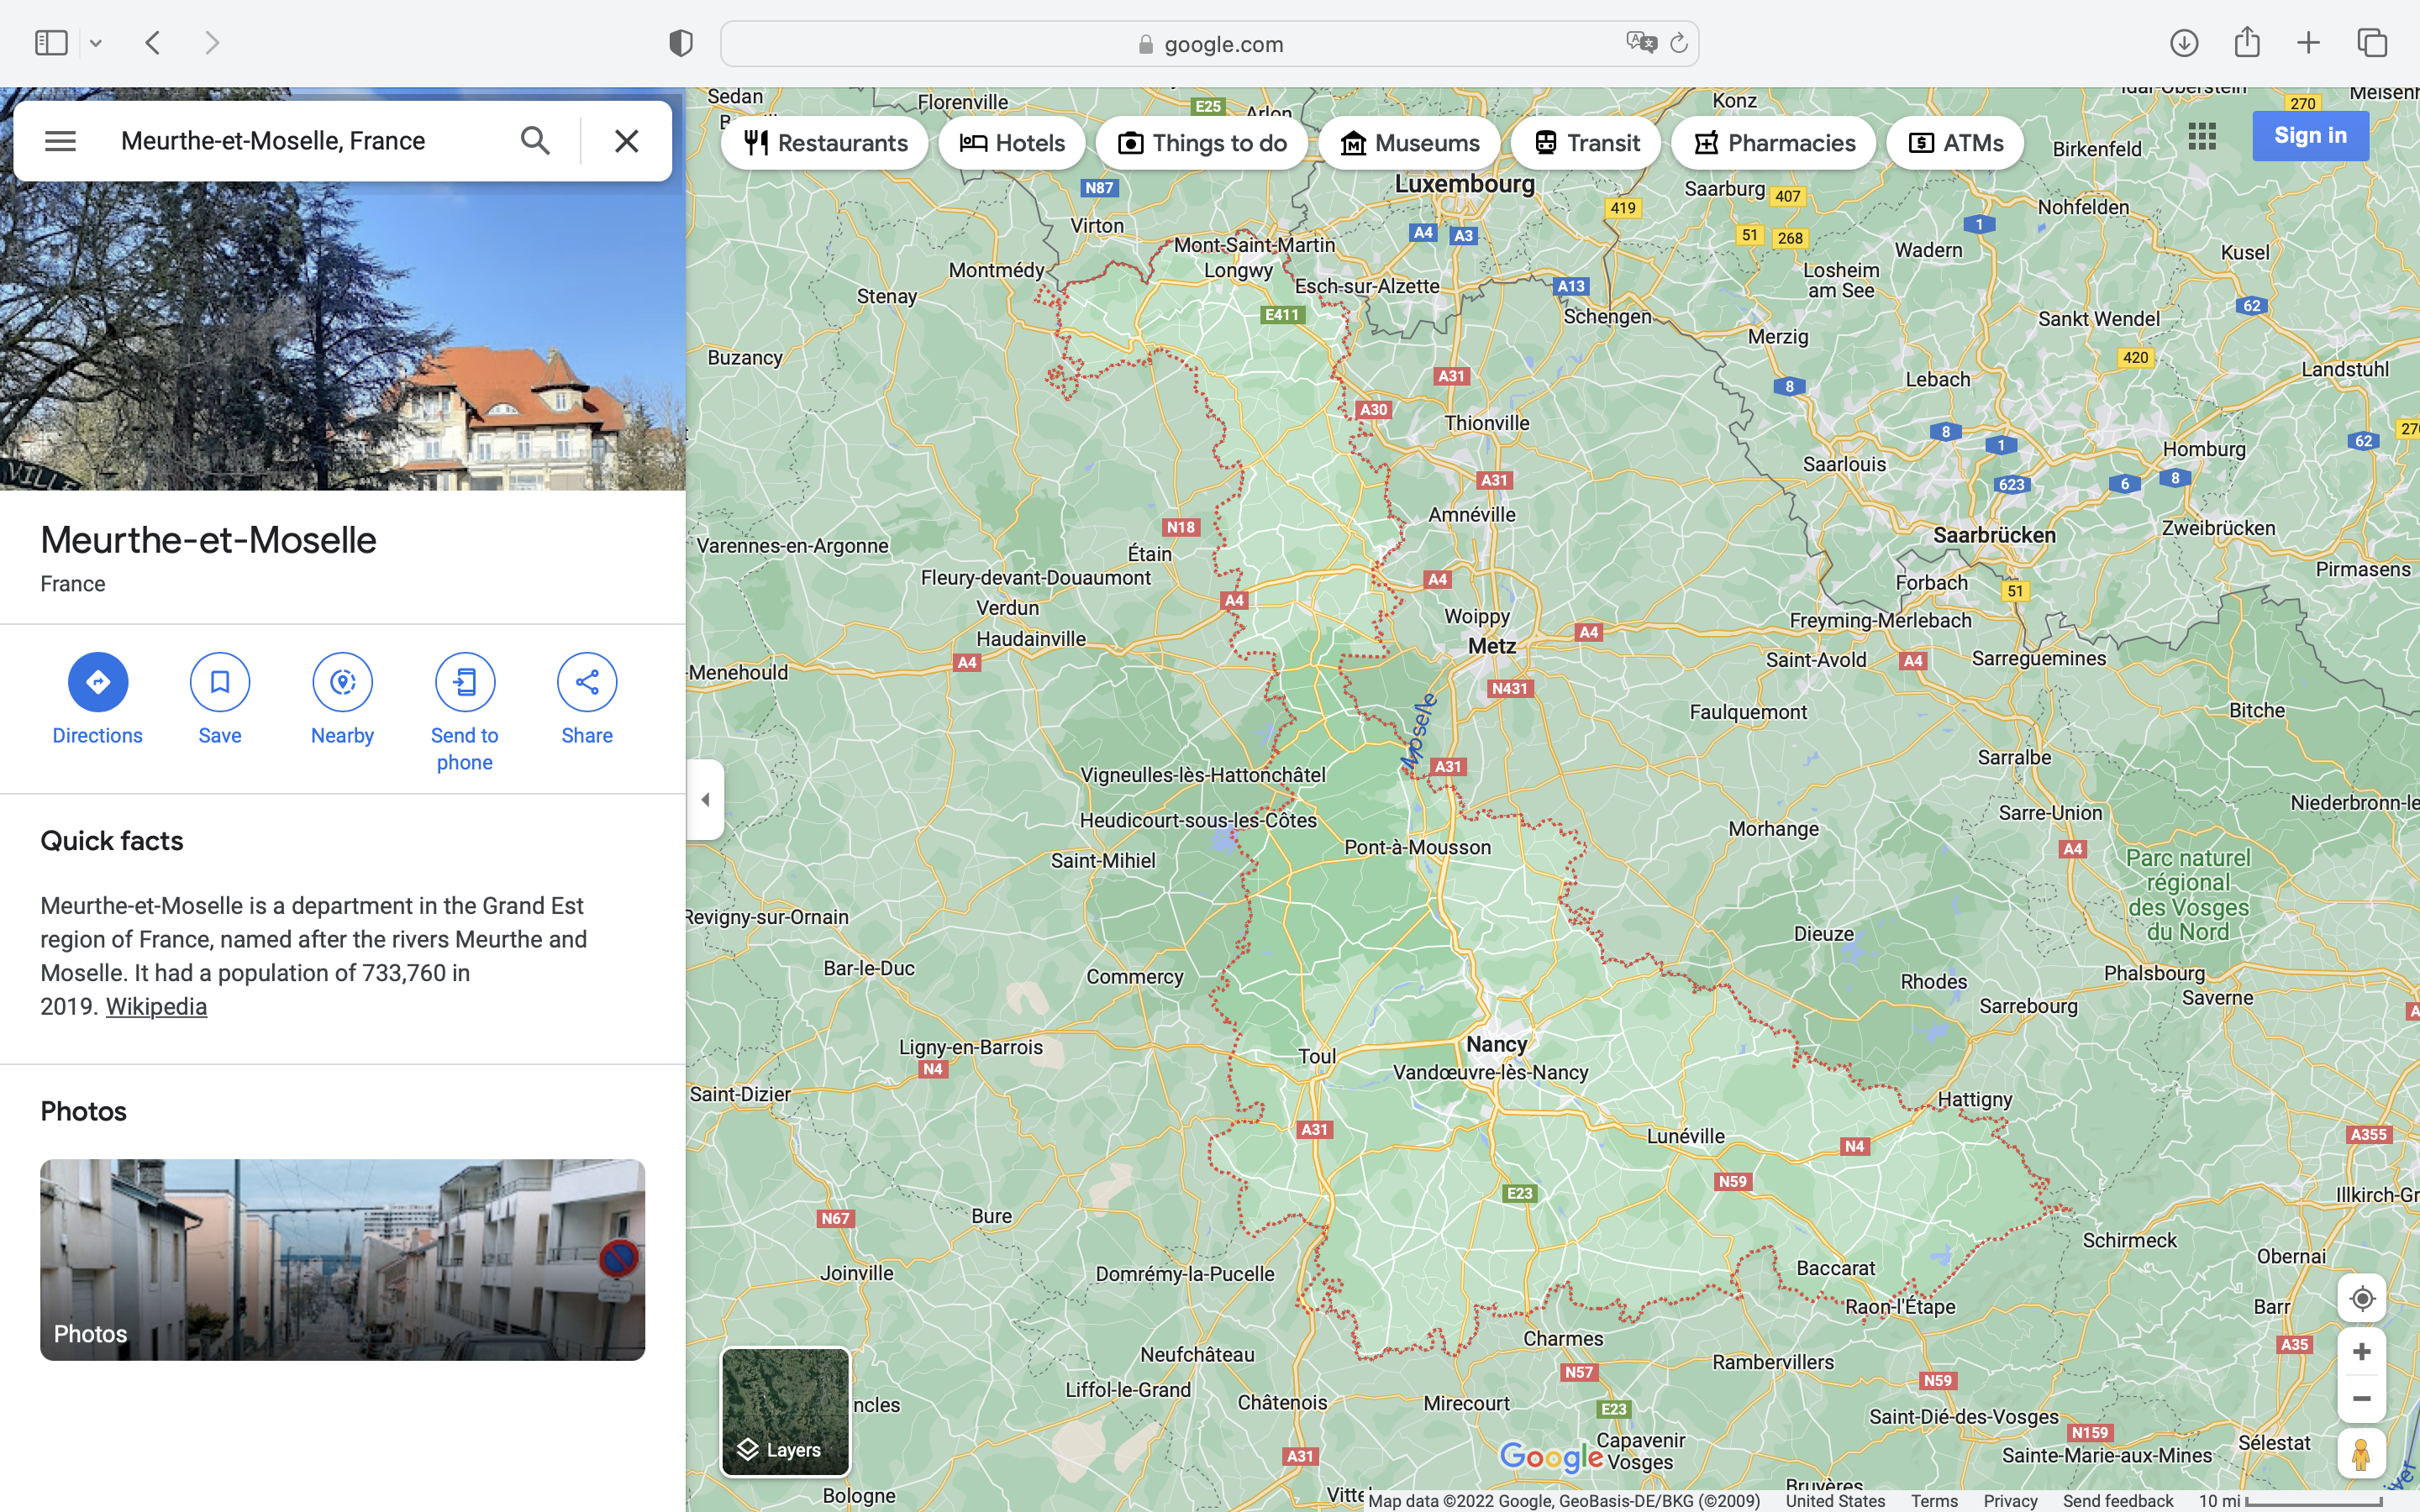Select the Museums filter chip
Viewport: 2420px width, 1512px height.
click(1409, 143)
